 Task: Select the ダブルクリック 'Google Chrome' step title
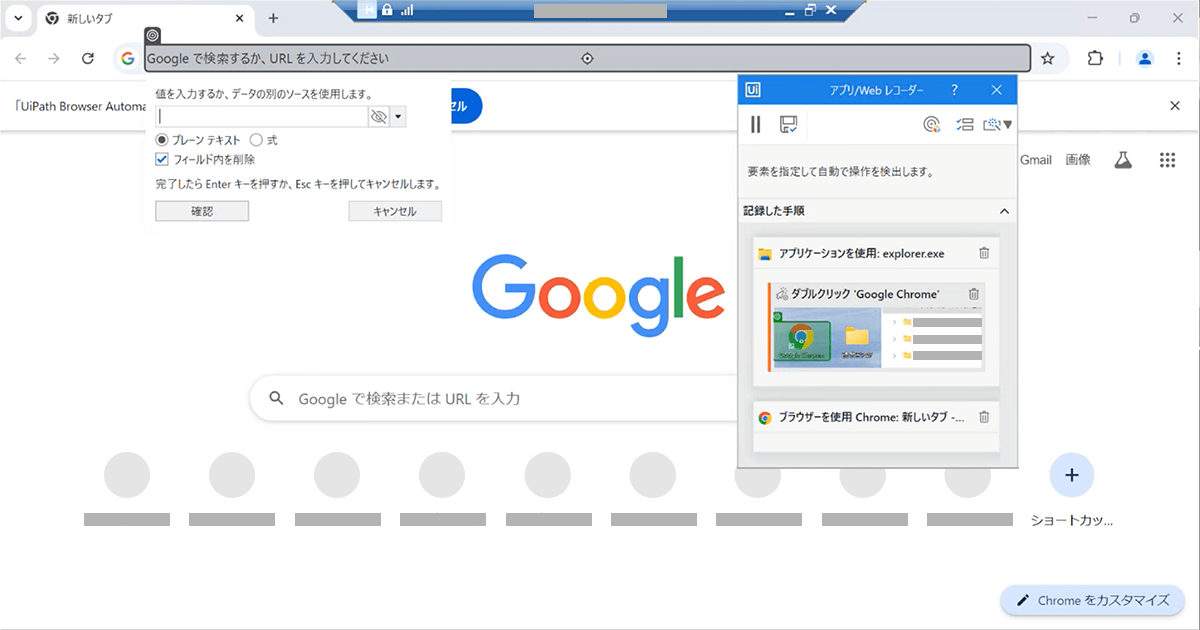[x=865, y=294]
